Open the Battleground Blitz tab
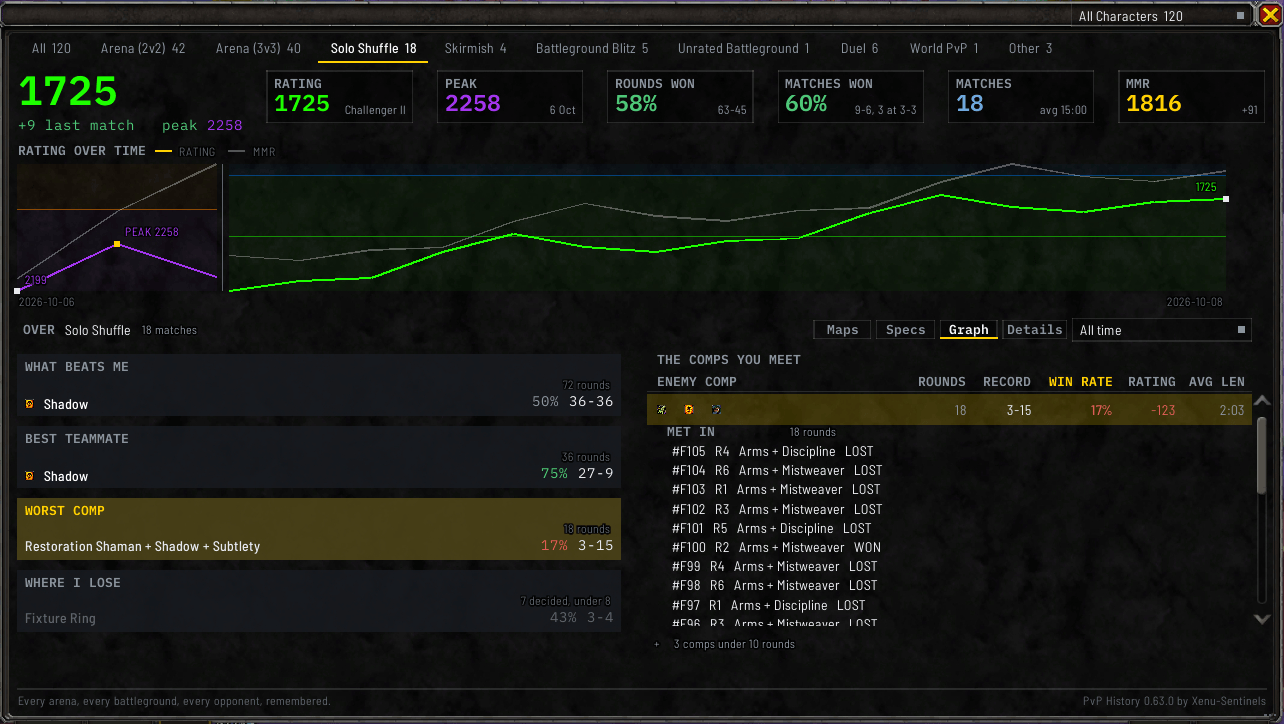This screenshot has height=724, width=1284. [592, 48]
